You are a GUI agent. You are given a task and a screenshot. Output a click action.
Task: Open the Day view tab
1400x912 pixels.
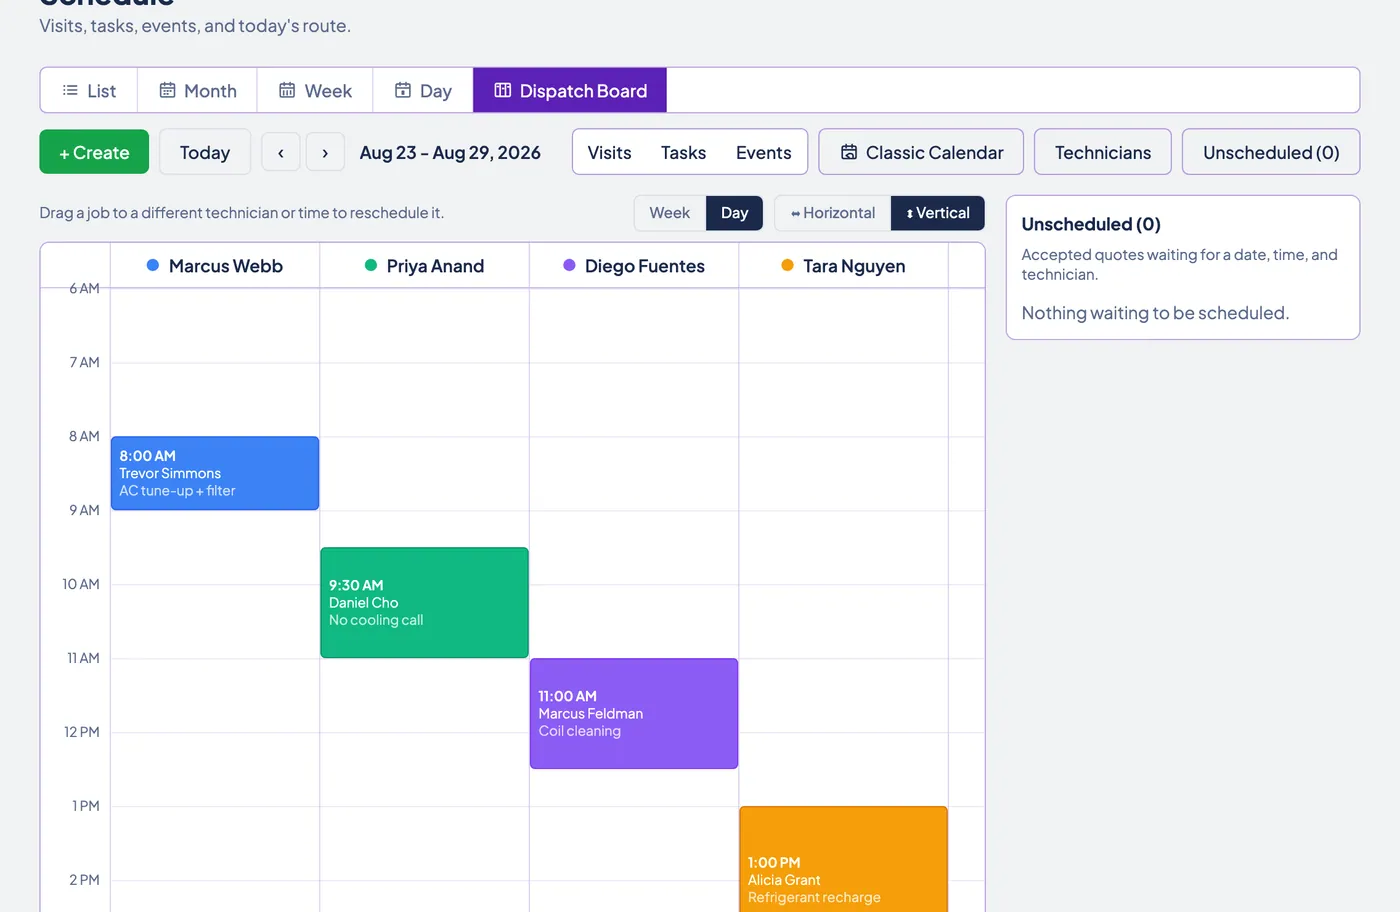423,91
